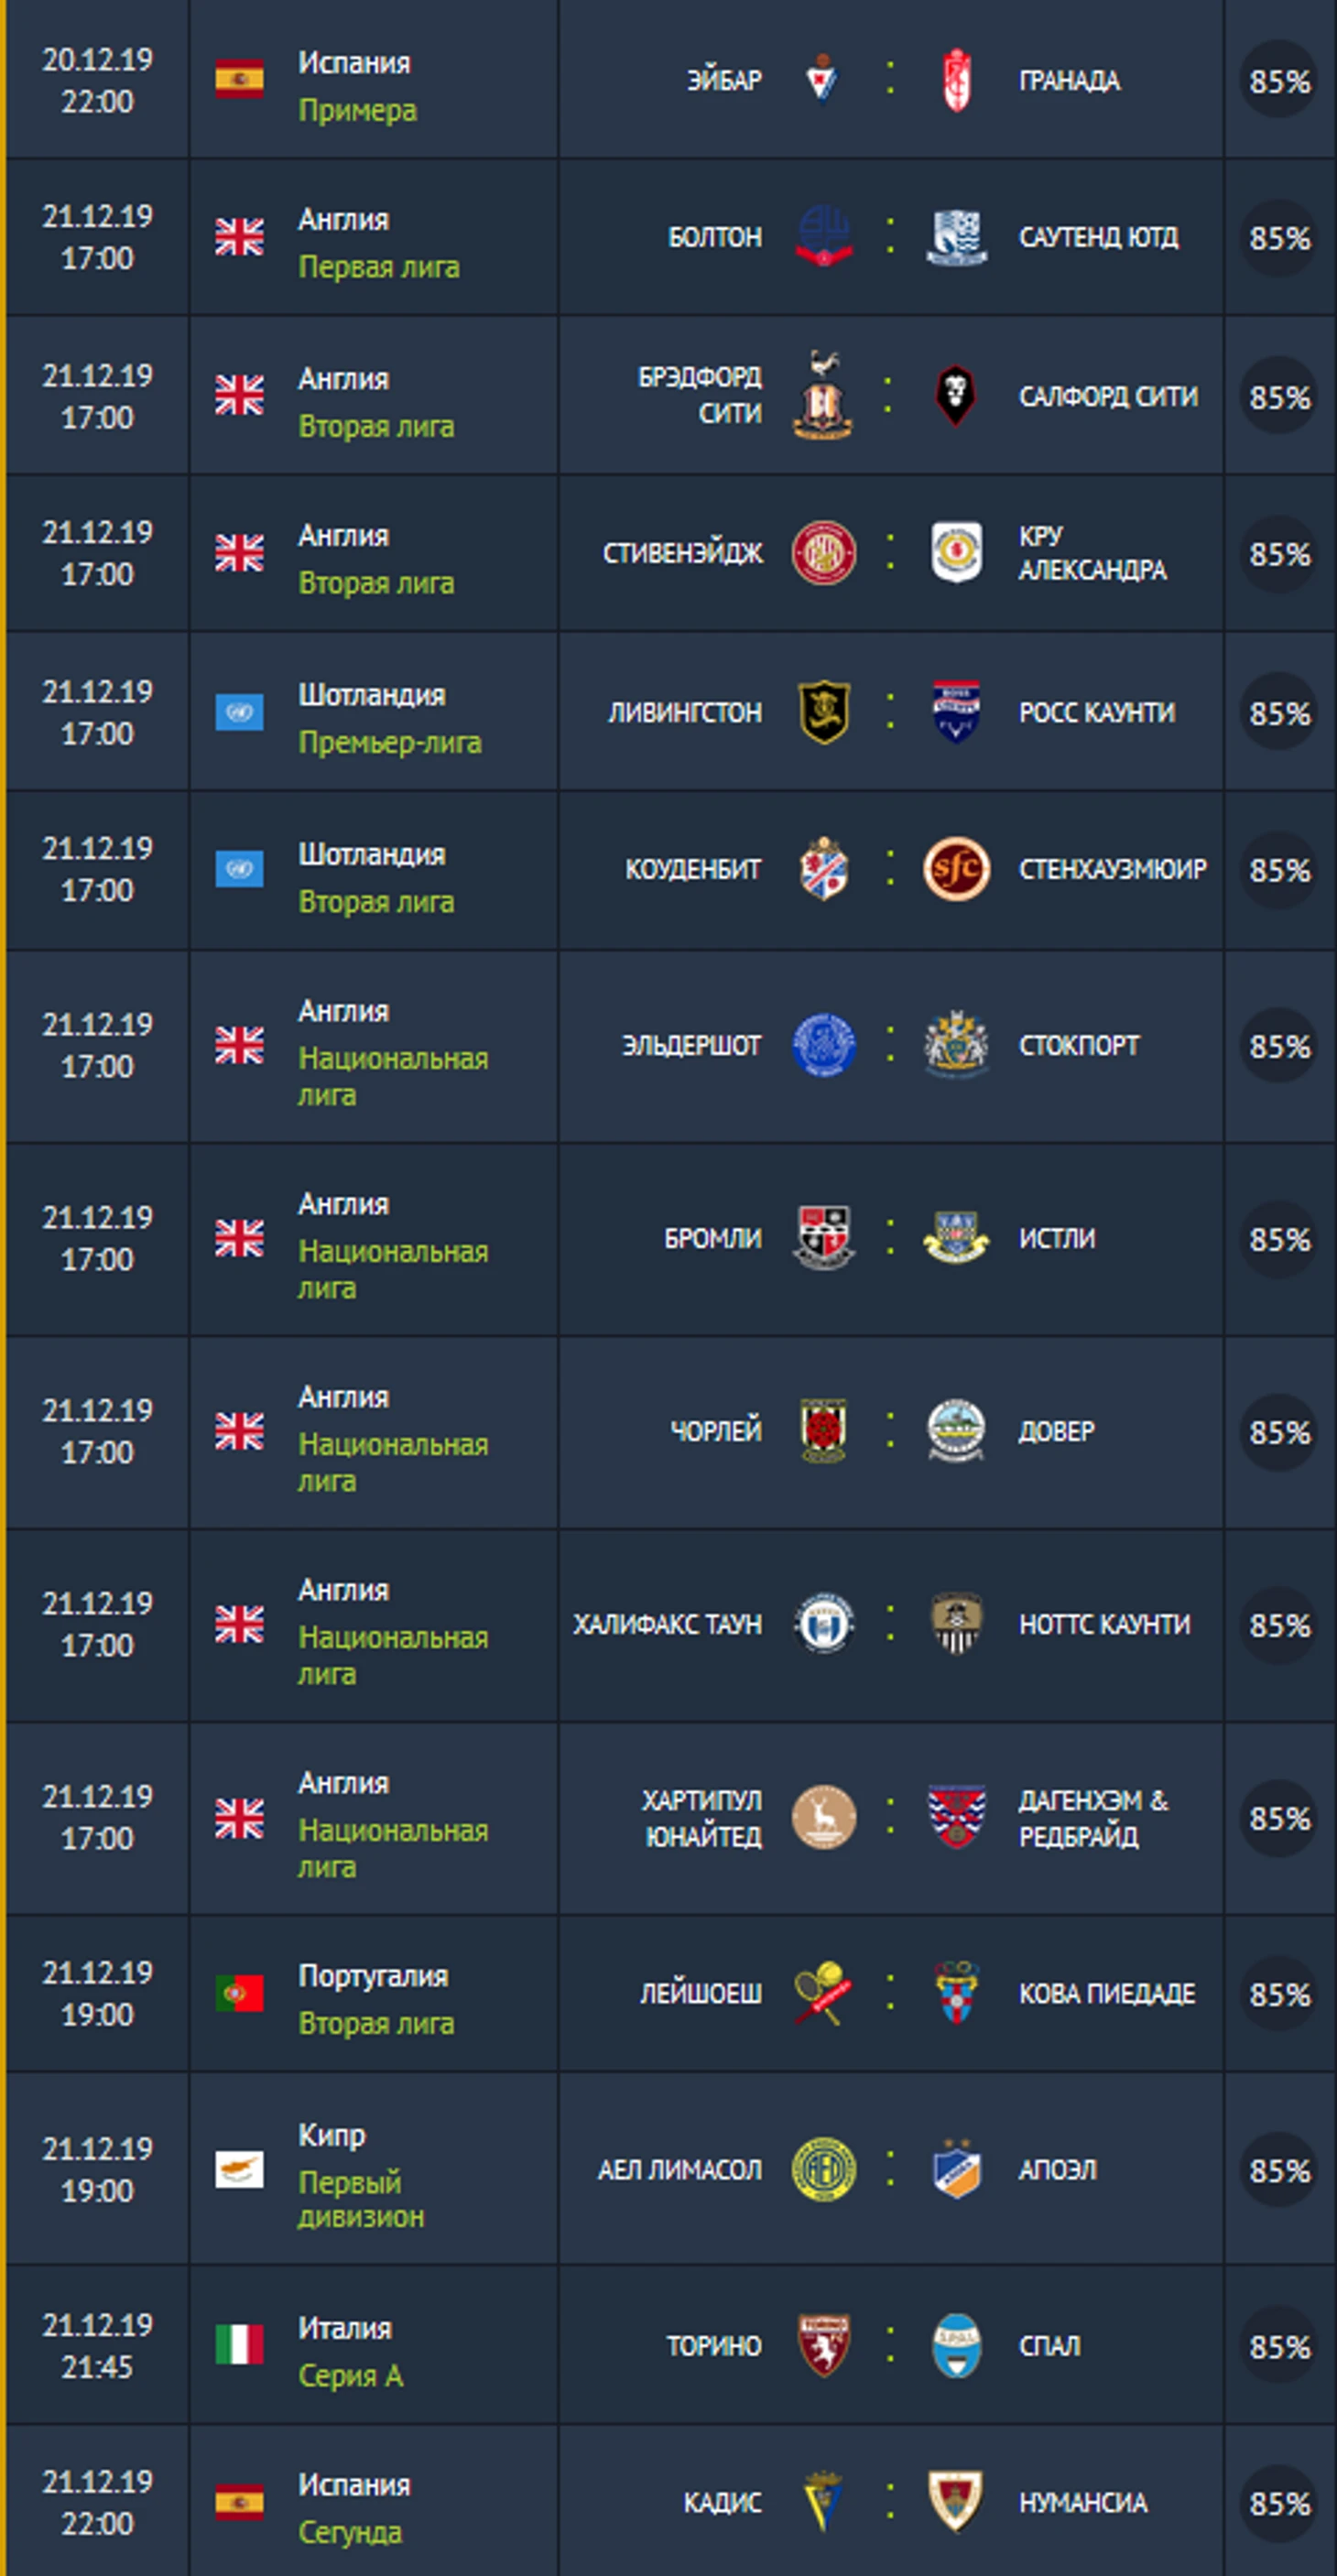Click the Cyprus flag icon
Screen dimensions: 1337x2576
pyautogui.click(x=239, y=2169)
